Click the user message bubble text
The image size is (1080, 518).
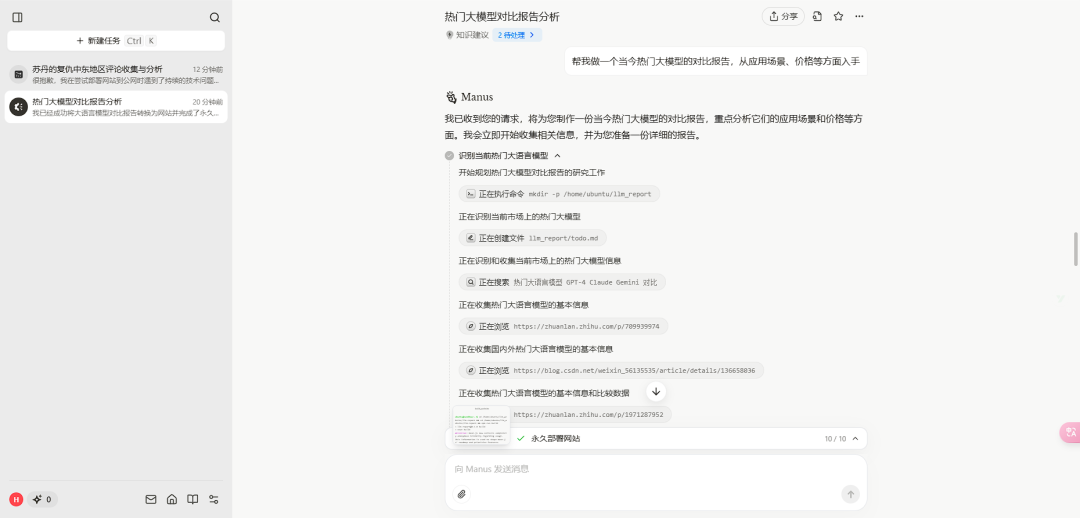[716, 61]
